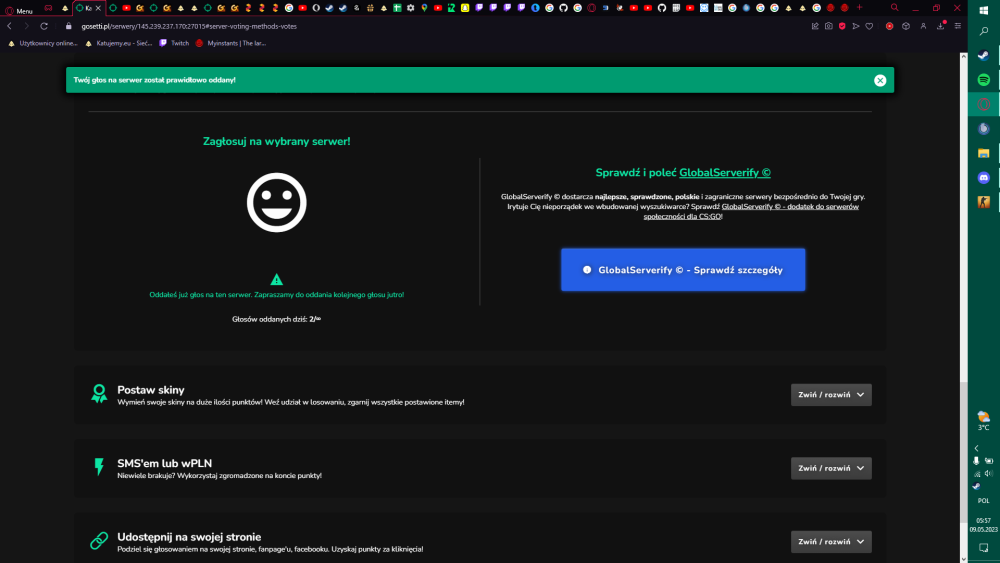Click the chain link icon by Udostępnij na swojej stronie
This screenshot has width=1000, height=563.
tap(99, 541)
